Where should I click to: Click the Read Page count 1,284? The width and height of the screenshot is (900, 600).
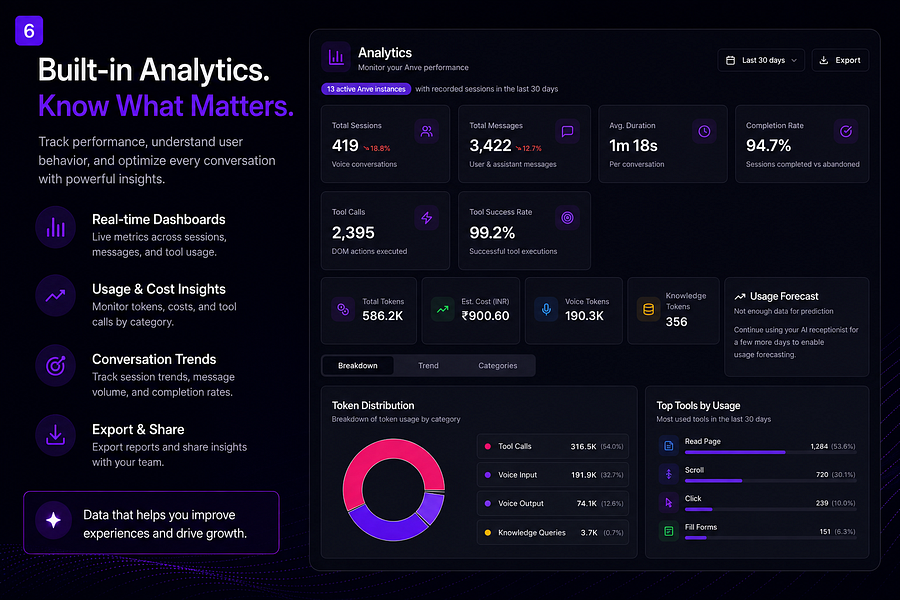[819, 446]
